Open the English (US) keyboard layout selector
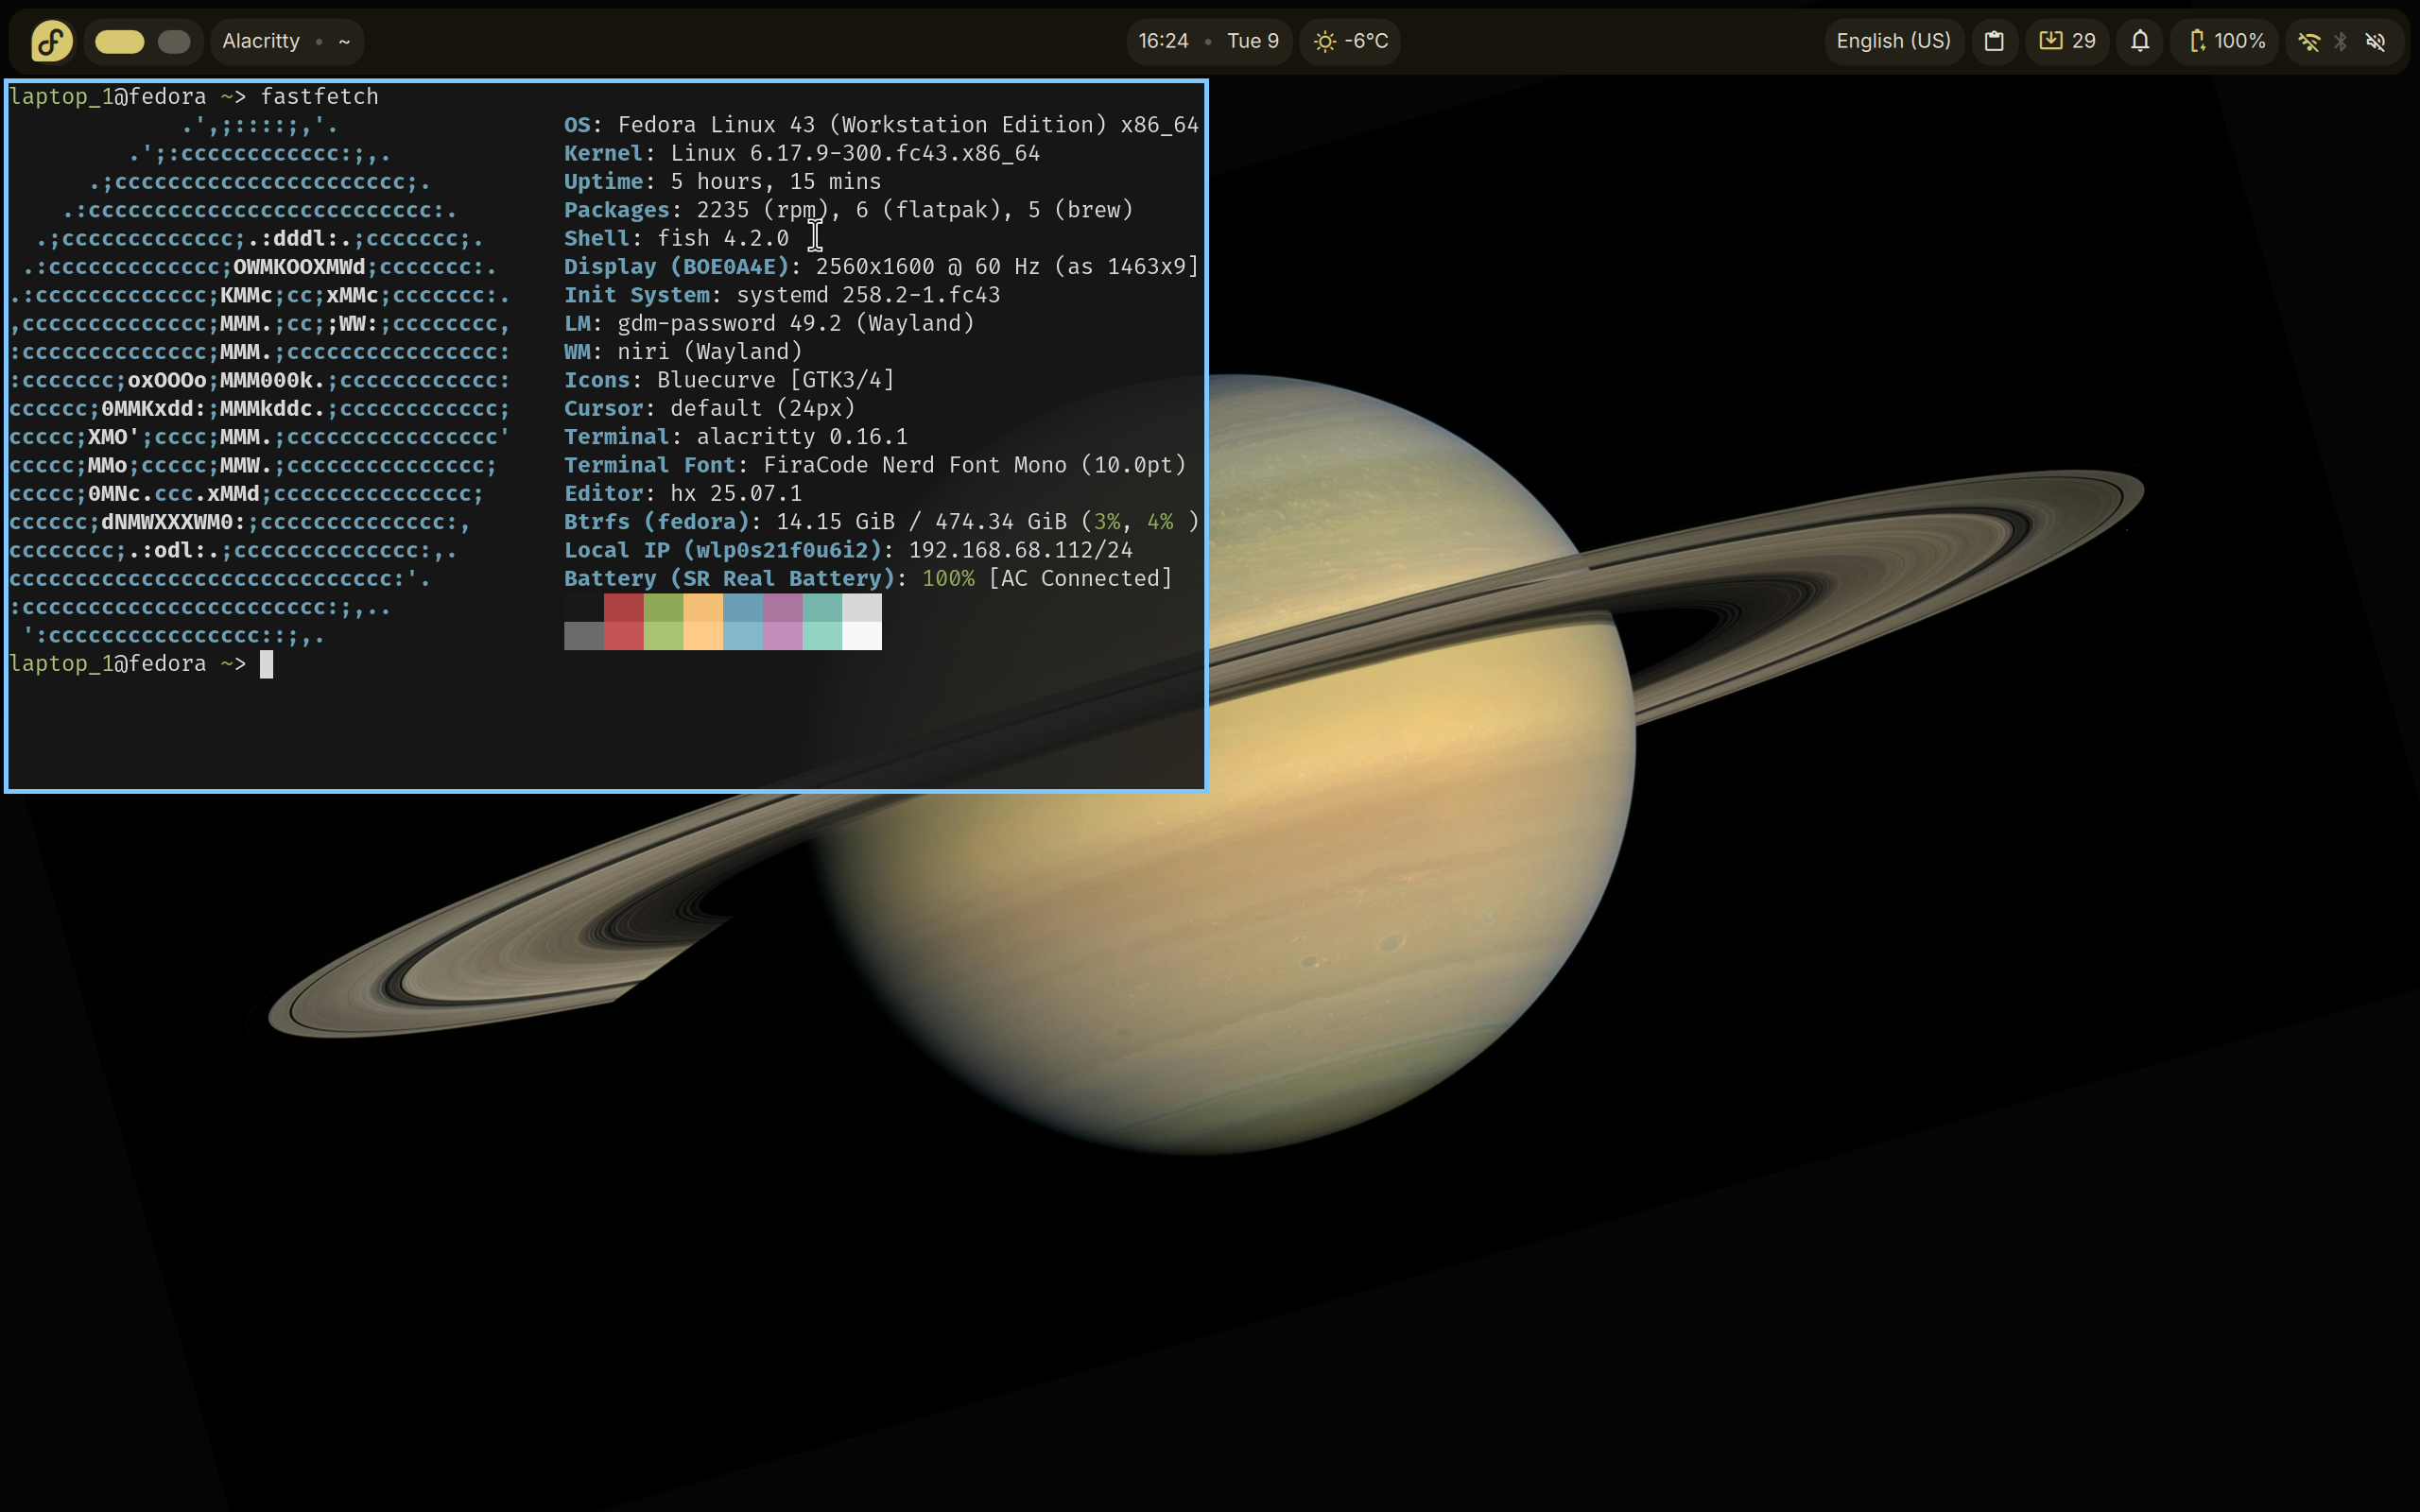This screenshot has width=2420, height=1512. 1893,41
